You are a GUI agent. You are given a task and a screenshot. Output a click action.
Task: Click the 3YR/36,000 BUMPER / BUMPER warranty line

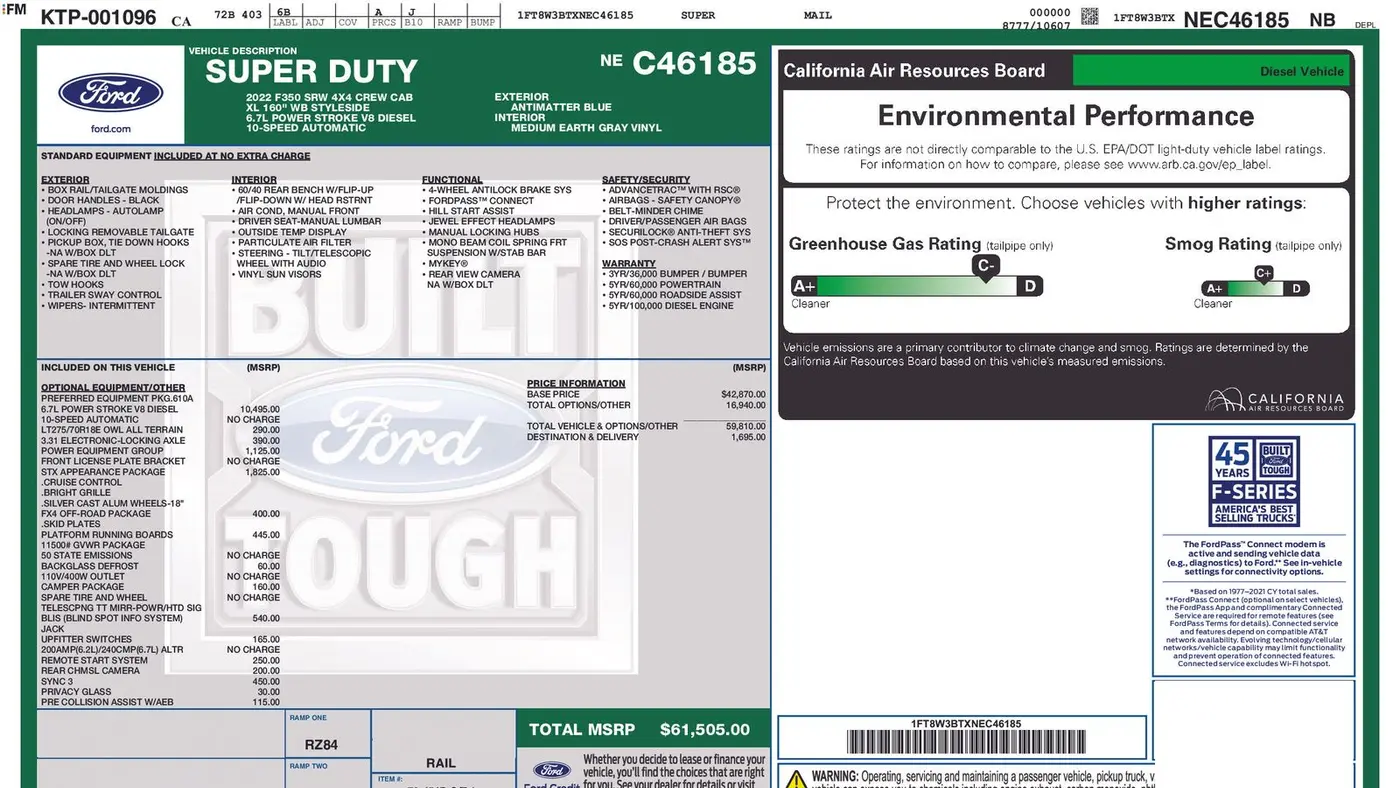675,274
